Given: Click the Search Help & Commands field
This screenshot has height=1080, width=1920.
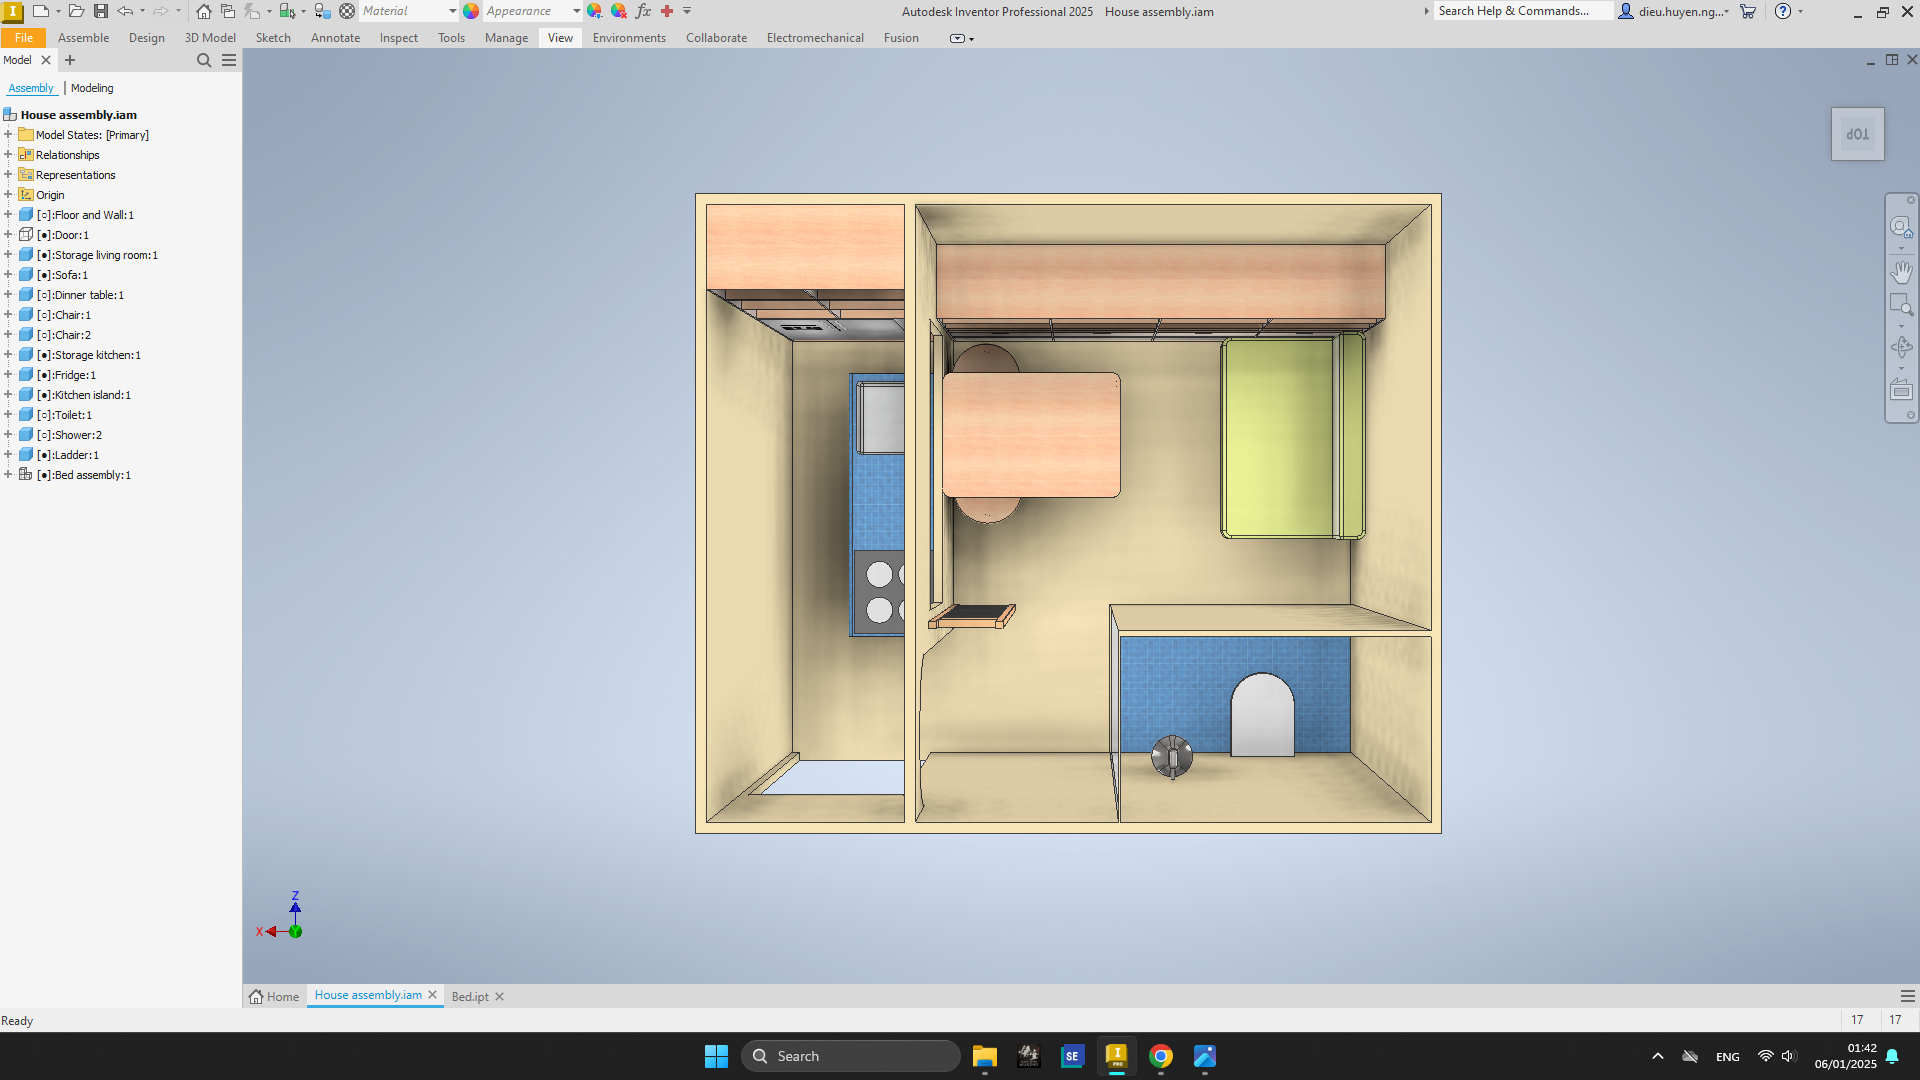Looking at the screenshot, I should tap(1522, 11).
